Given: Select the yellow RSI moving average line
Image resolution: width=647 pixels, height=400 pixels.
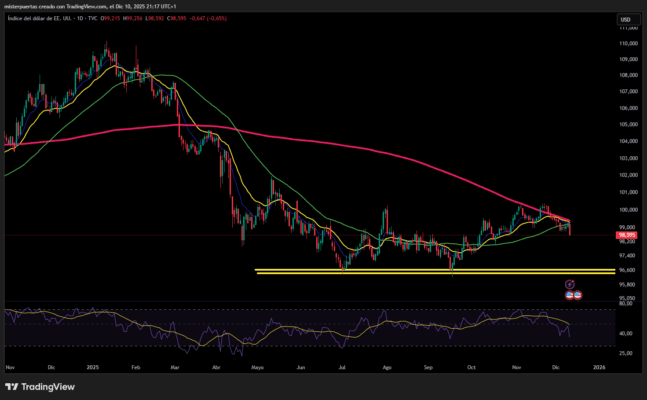Looking at the screenshot, I should (x=300, y=325).
